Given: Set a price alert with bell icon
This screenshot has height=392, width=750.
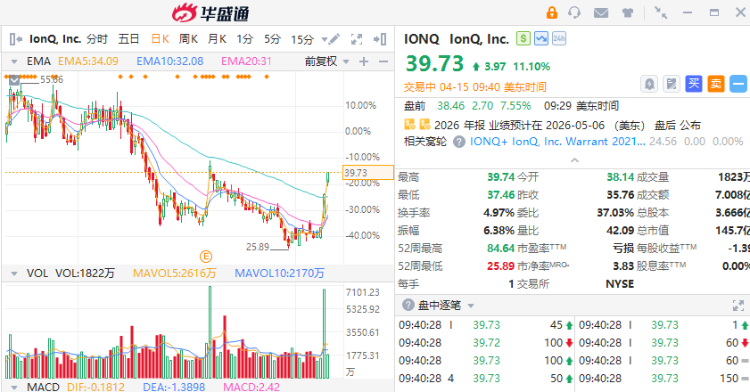Looking at the screenshot, I should [x=649, y=85].
